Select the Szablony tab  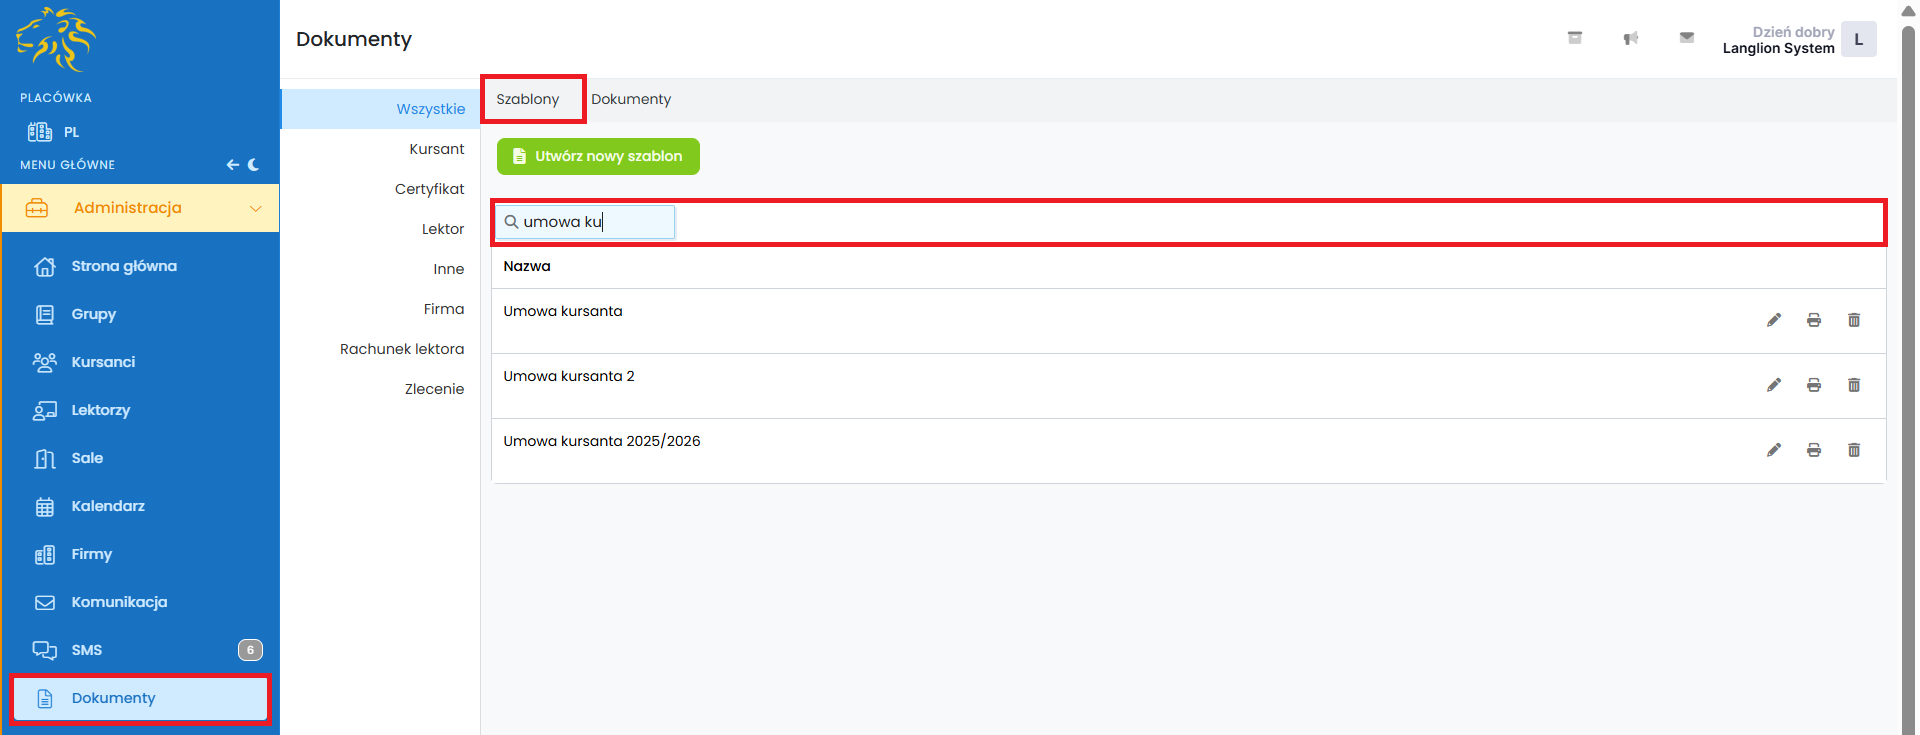(528, 99)
